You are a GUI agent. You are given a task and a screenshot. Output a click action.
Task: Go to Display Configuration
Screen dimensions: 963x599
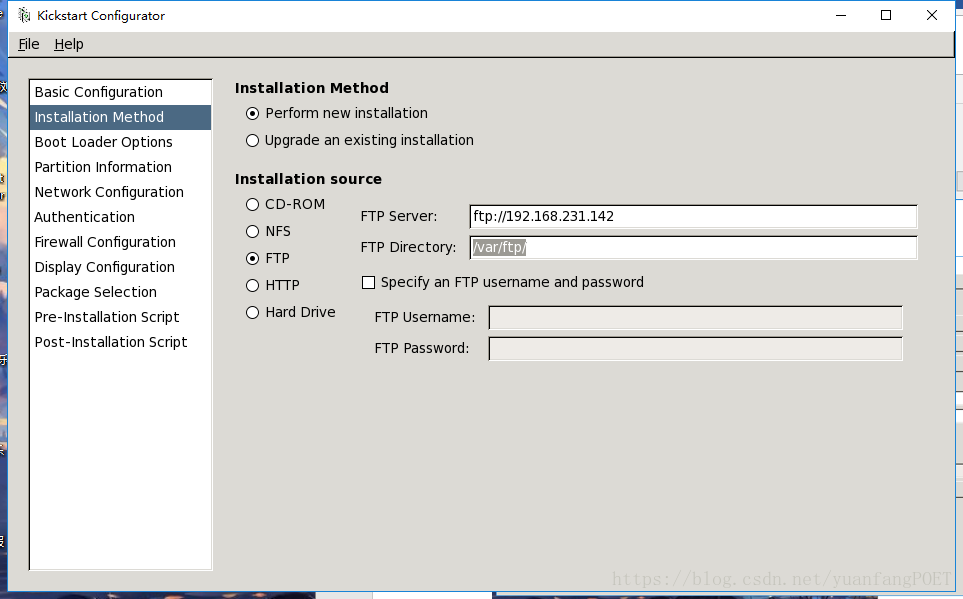[x=120, y=267]
